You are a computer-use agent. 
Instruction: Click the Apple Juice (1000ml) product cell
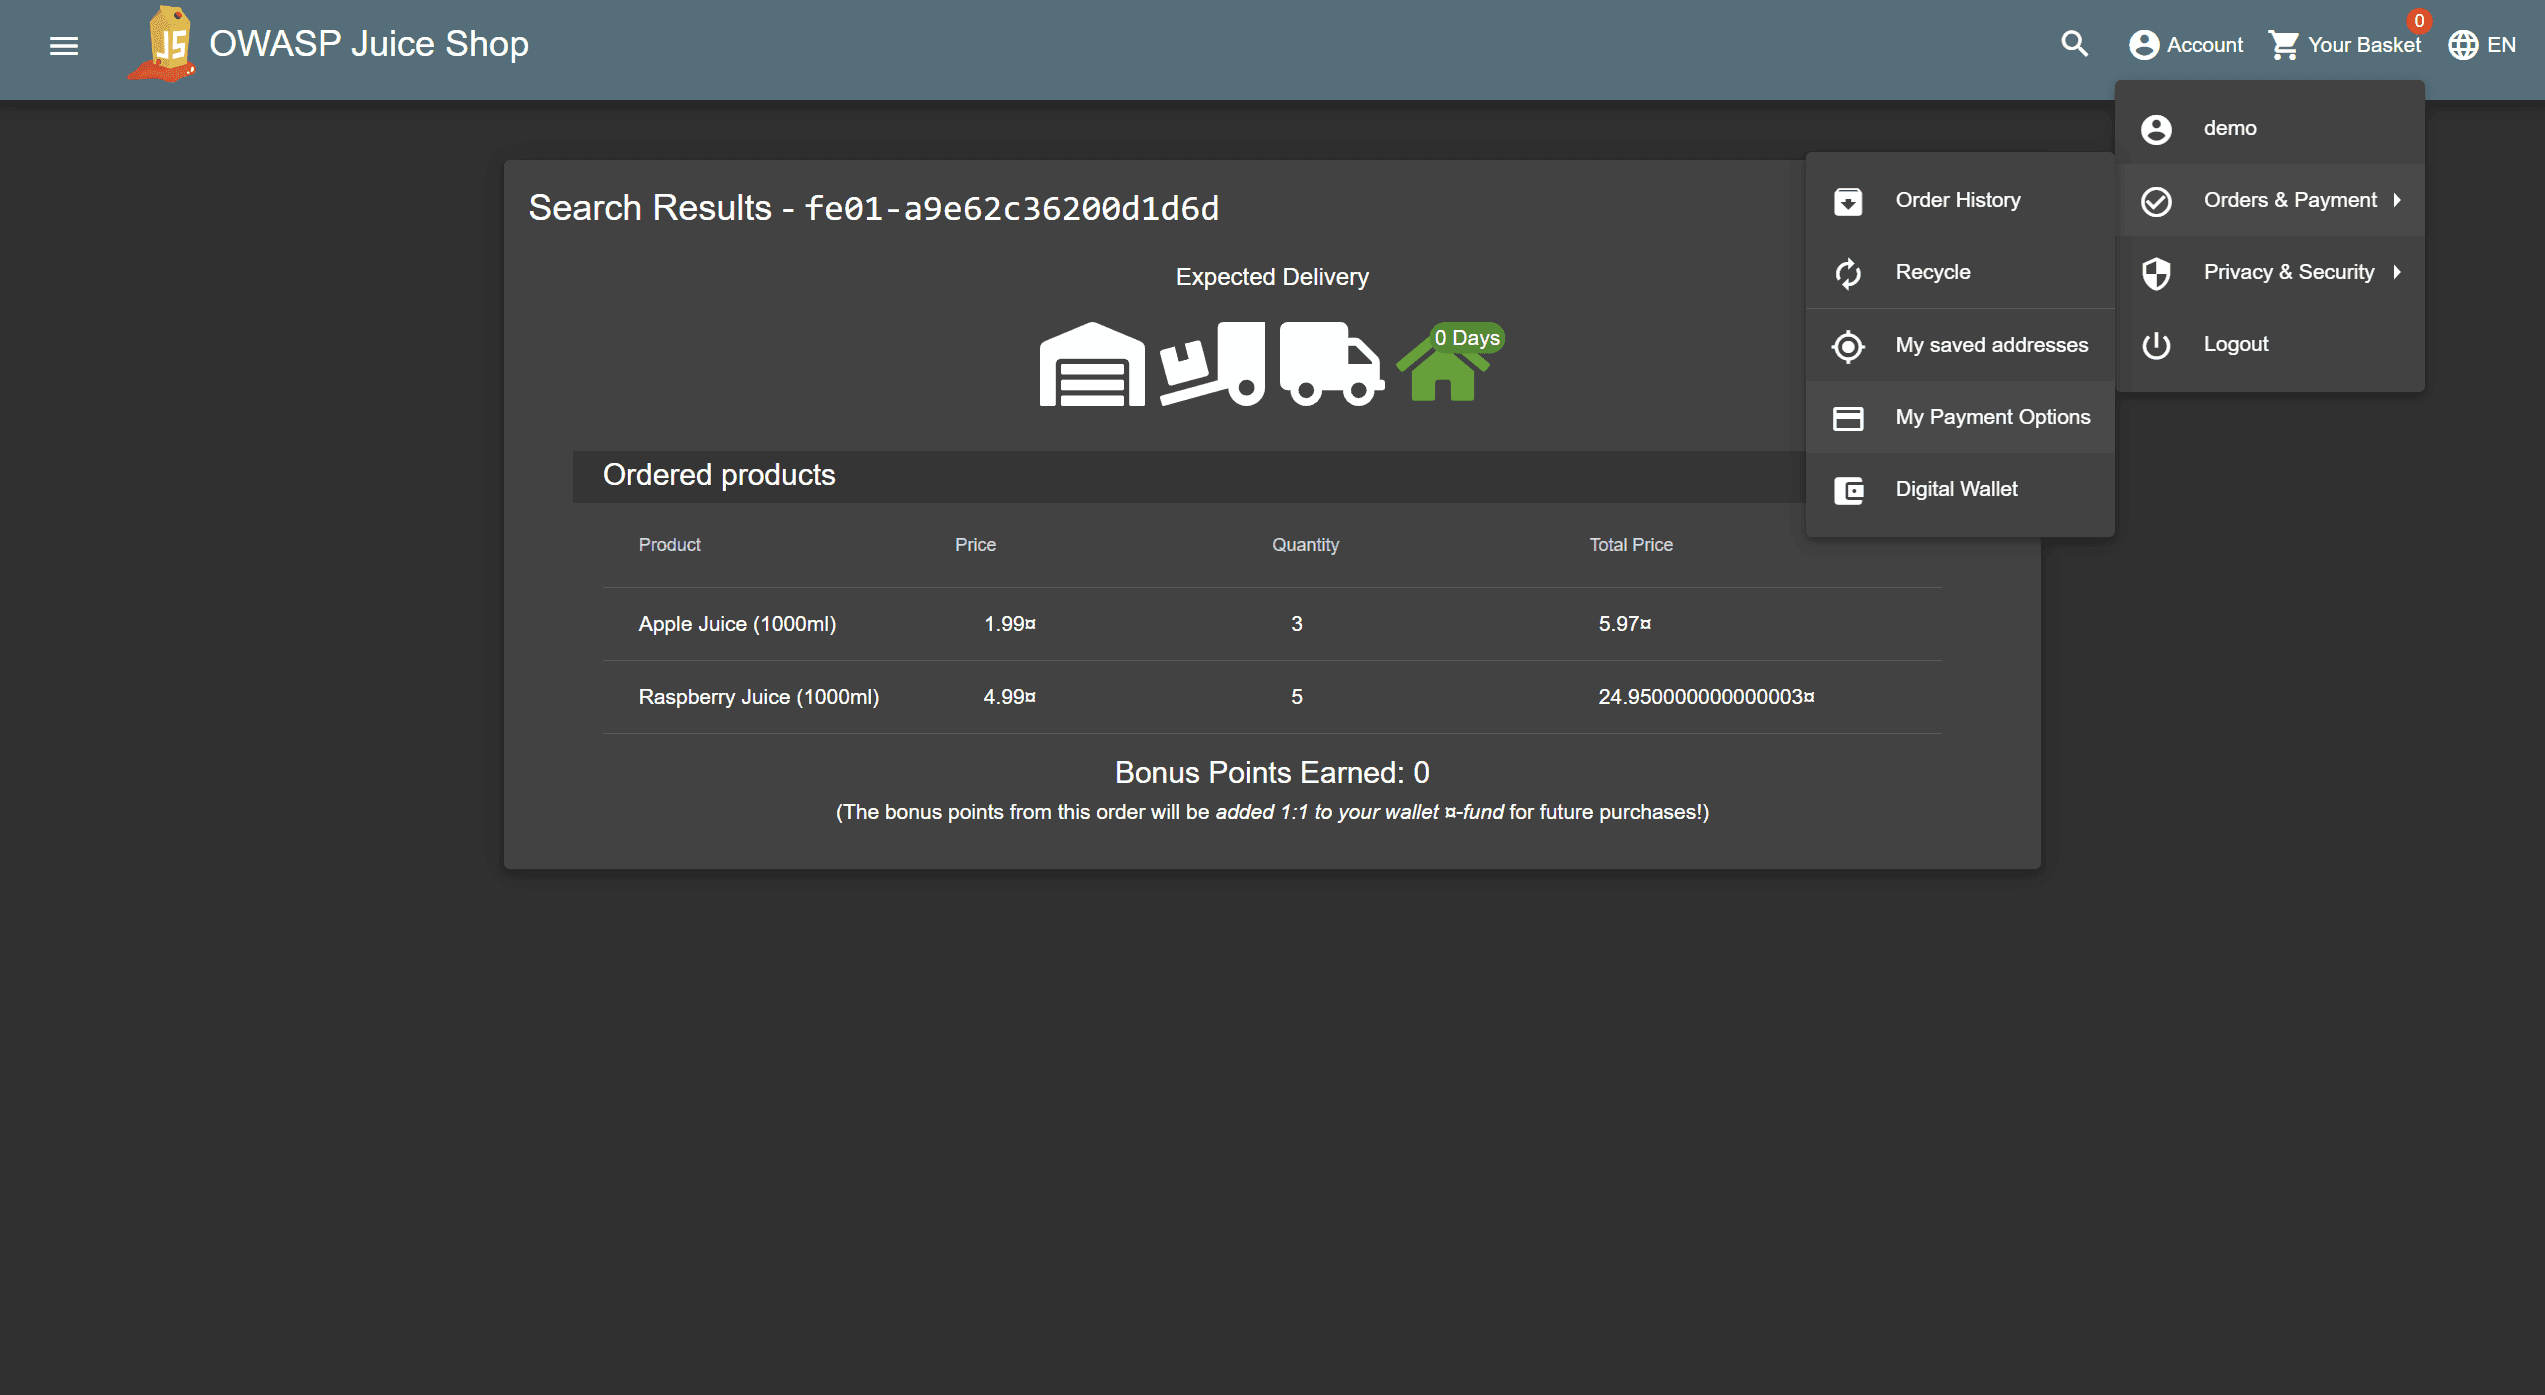pos(737,624)
